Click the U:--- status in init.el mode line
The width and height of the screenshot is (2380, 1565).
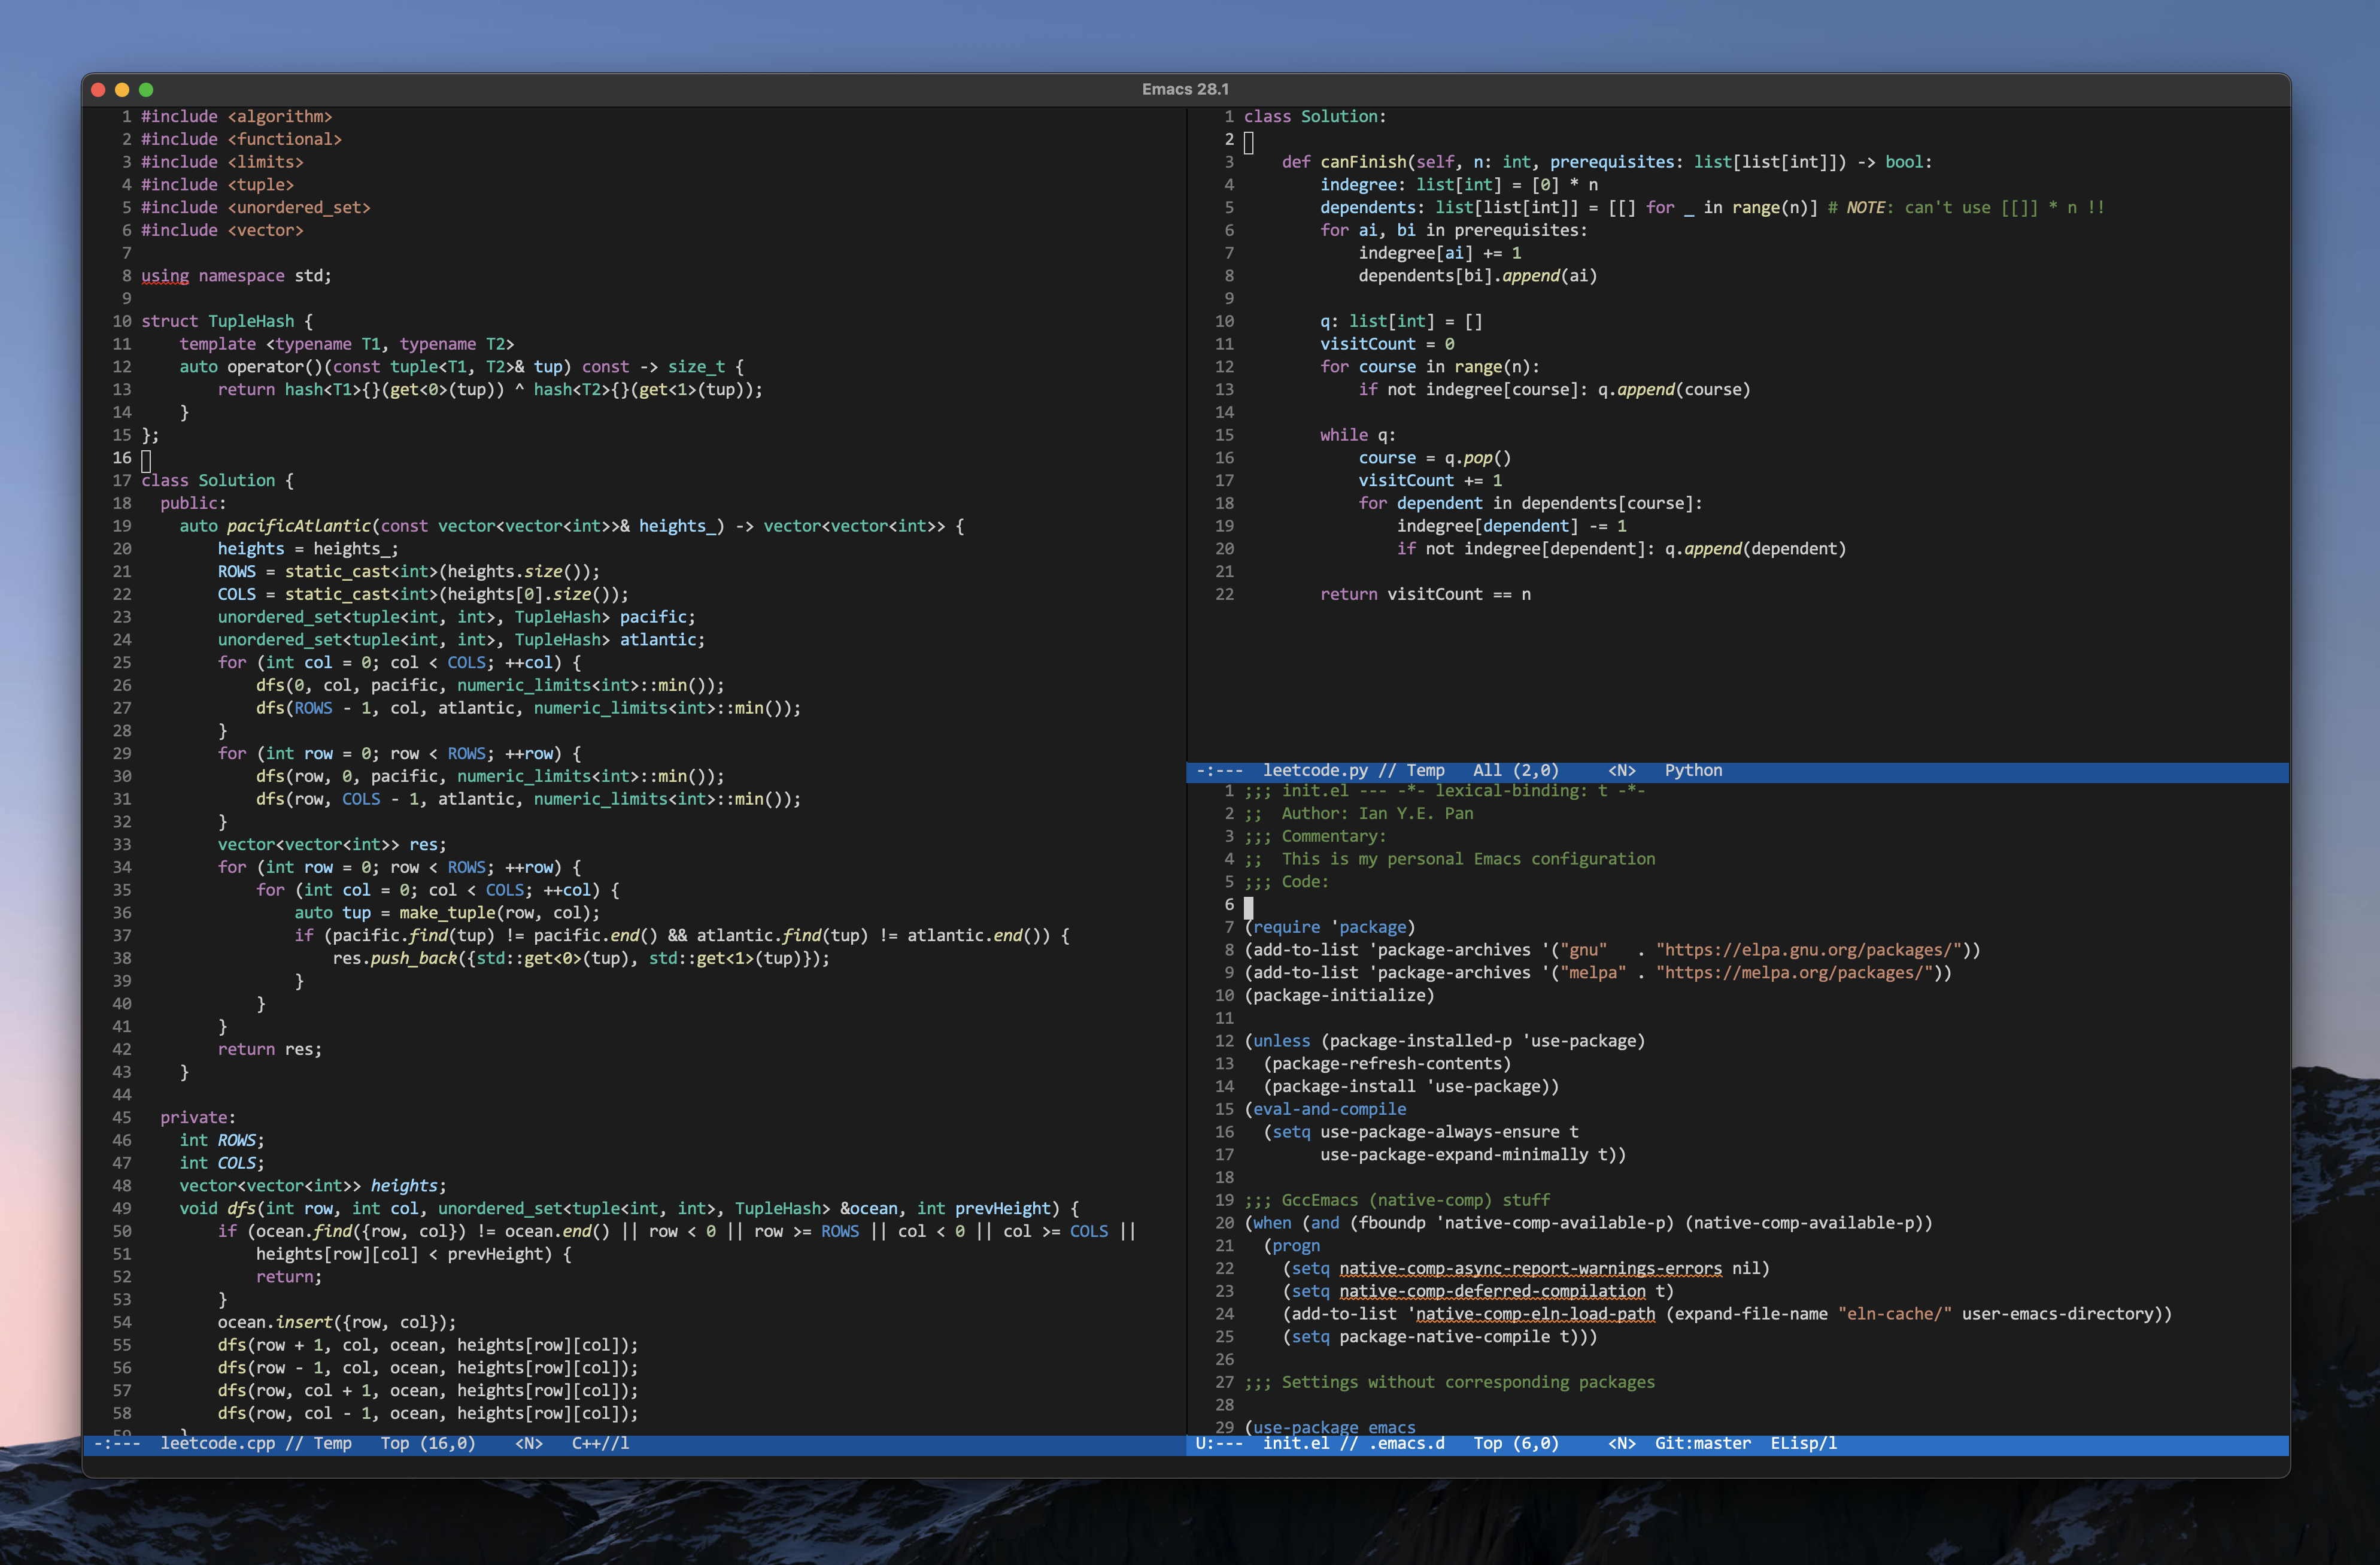tap(1218, 1443)
